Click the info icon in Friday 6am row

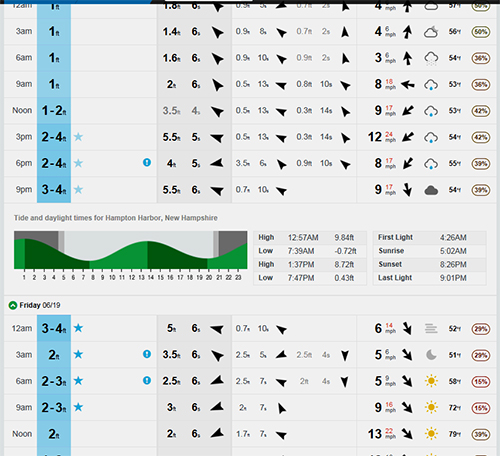pos(147,380)
